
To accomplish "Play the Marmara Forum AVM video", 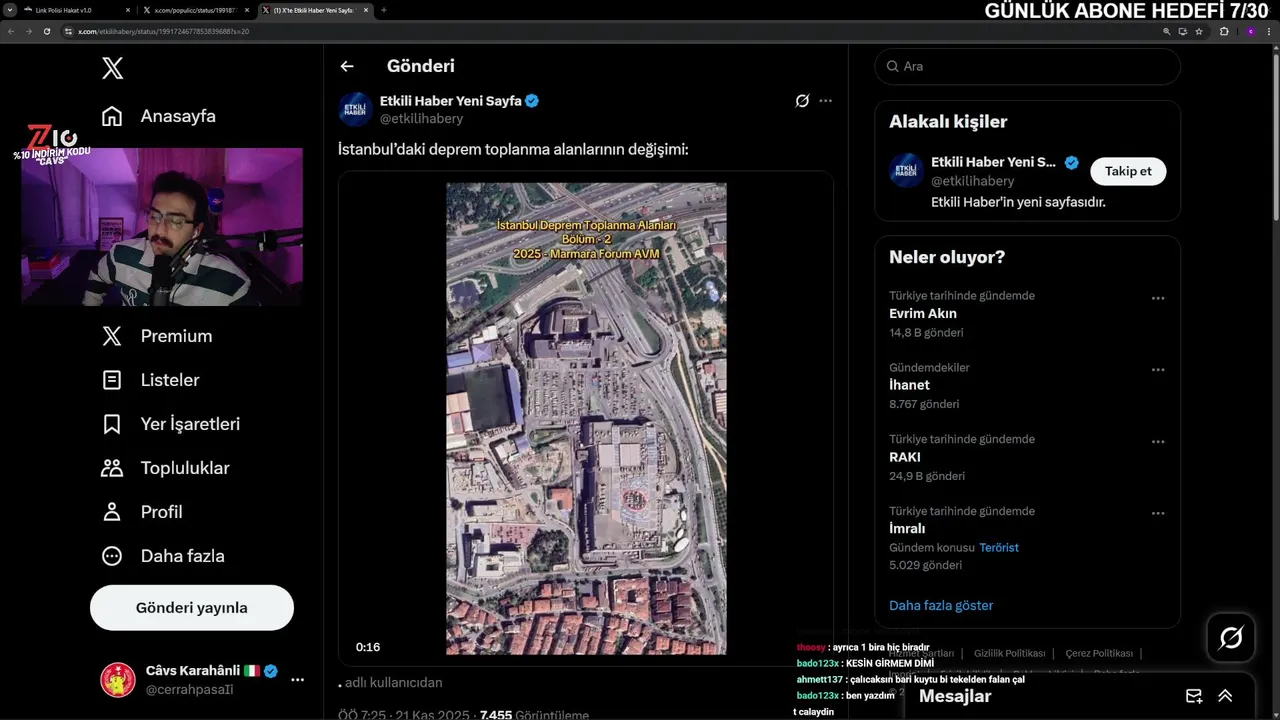I will 586,418.
